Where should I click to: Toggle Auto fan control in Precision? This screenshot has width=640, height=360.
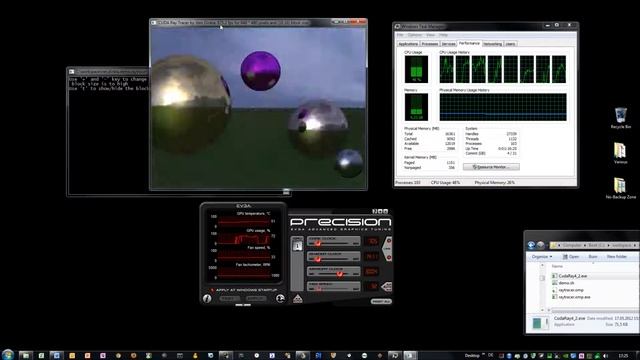pyautogui.click(x=387, y=287)
